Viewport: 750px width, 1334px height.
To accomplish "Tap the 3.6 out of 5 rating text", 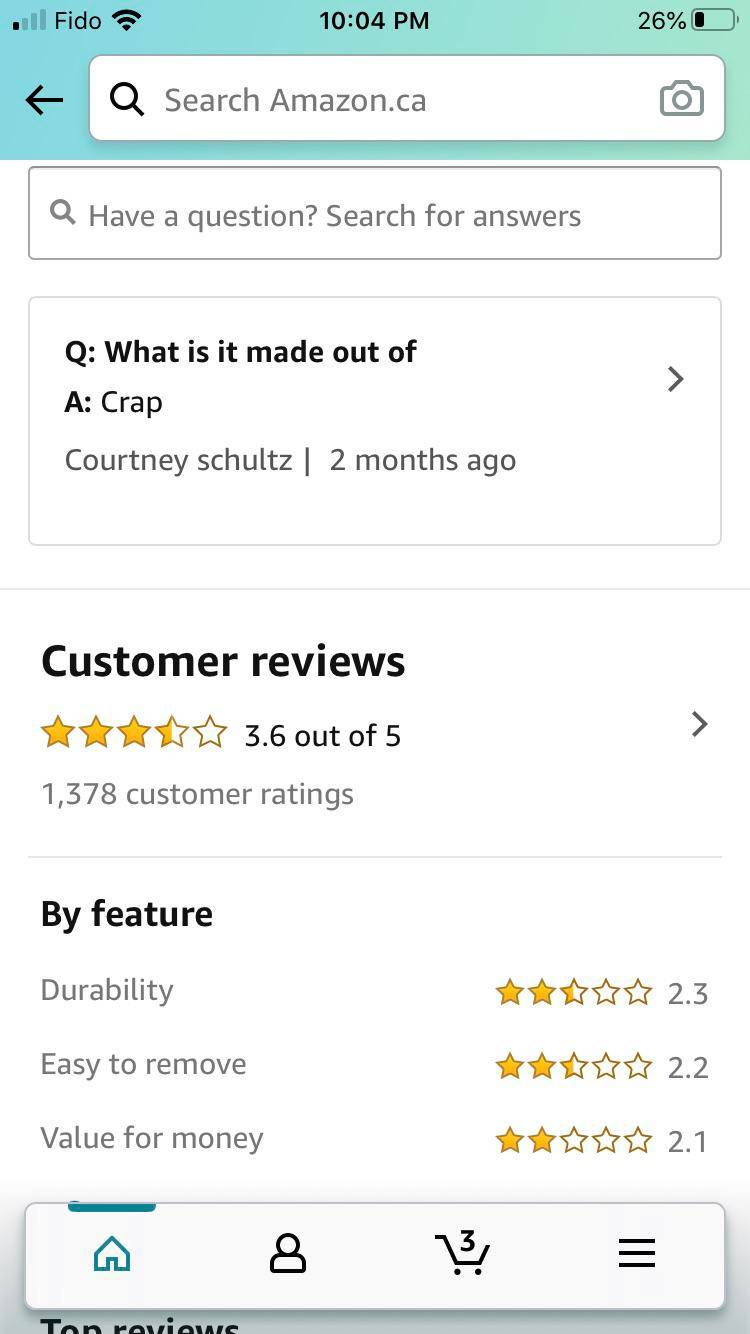I will [322, 736].
